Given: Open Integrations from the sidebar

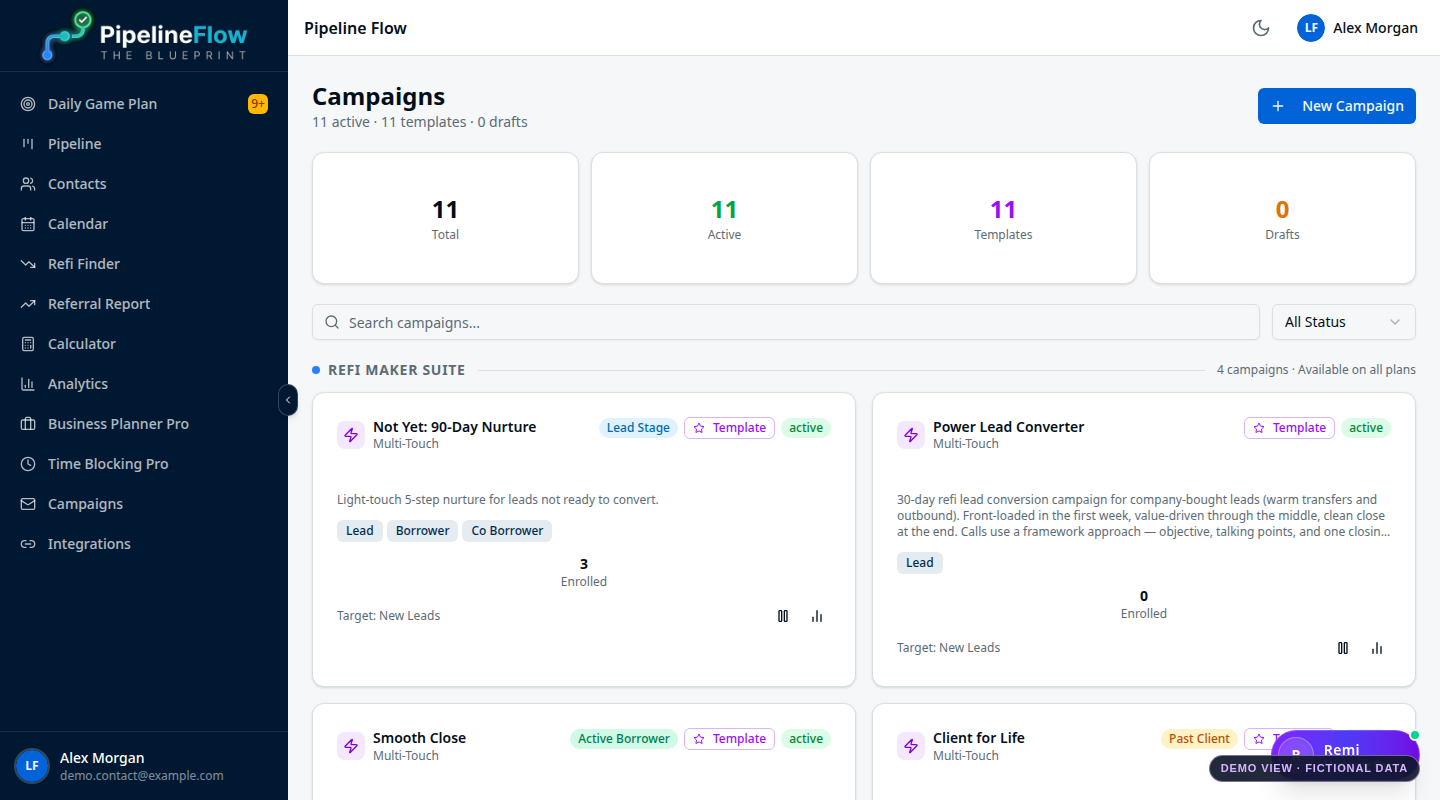Looking at the screenshot, I should (x=144, y=544).
